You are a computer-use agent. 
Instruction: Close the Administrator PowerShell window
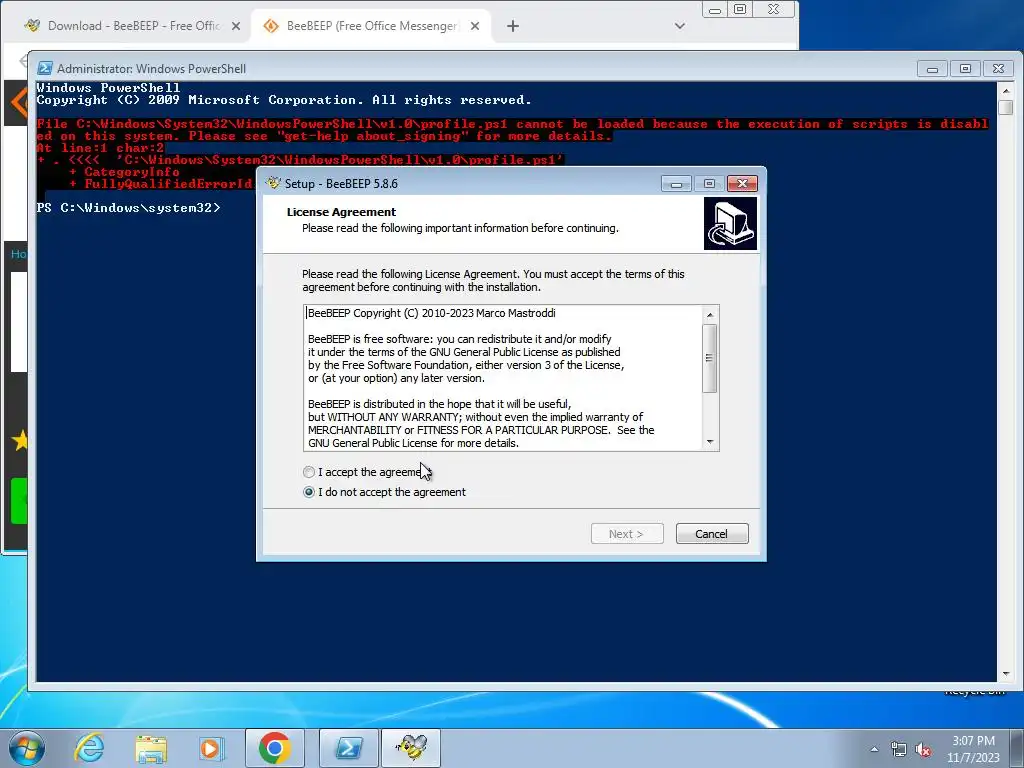tap(999, 69)
